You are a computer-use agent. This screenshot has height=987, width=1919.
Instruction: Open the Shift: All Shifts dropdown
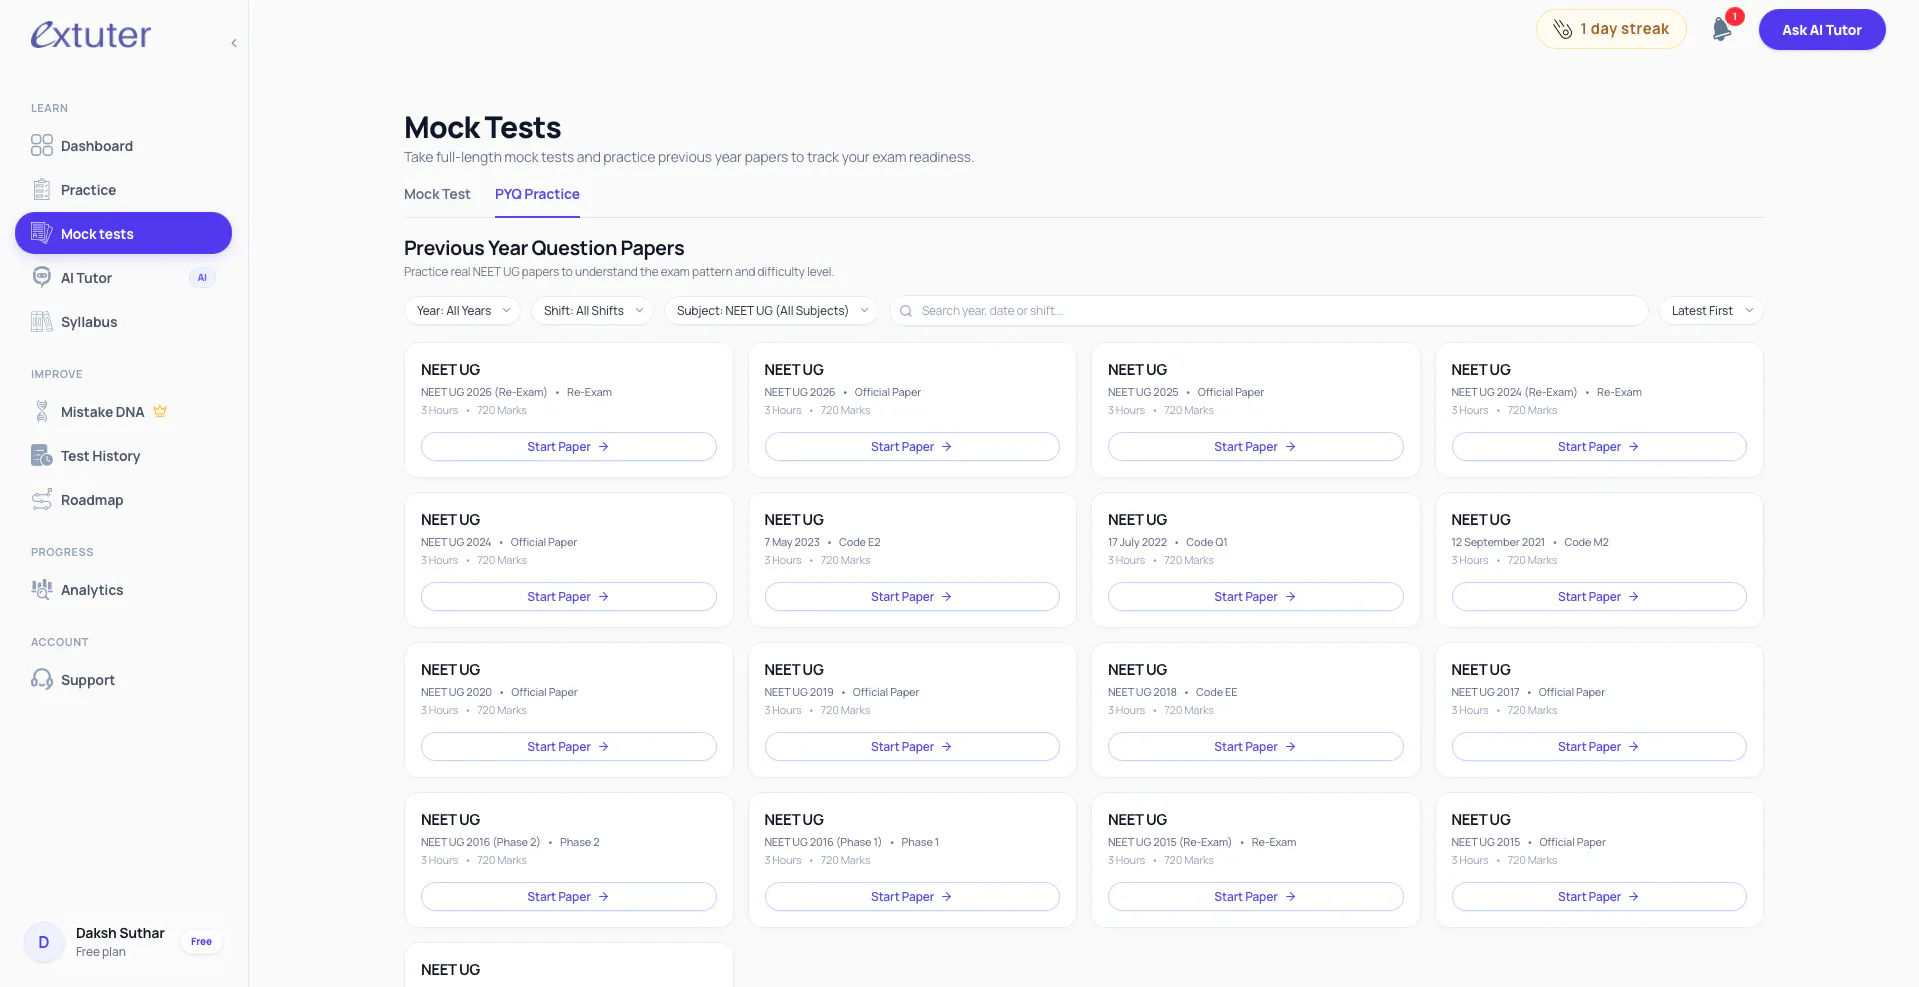pyautogui.click(x=593, y=311)
